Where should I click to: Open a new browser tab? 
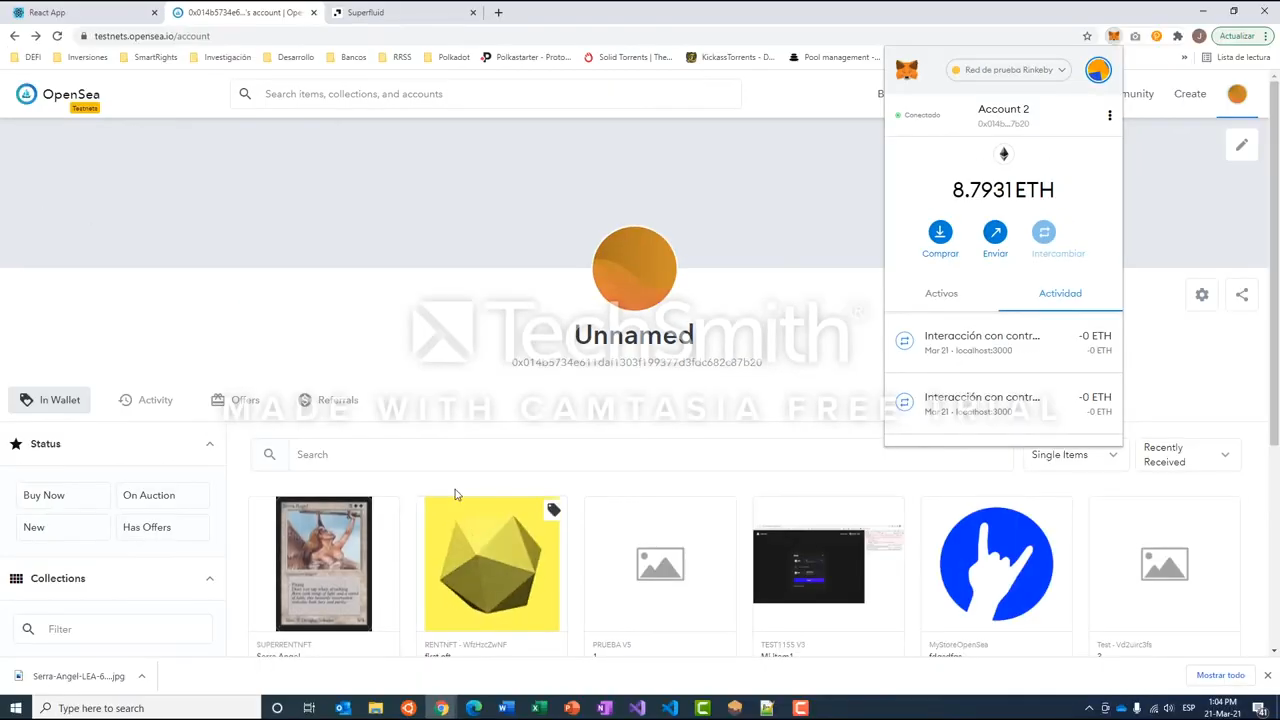pyautogui.click(x=498, y=12)
